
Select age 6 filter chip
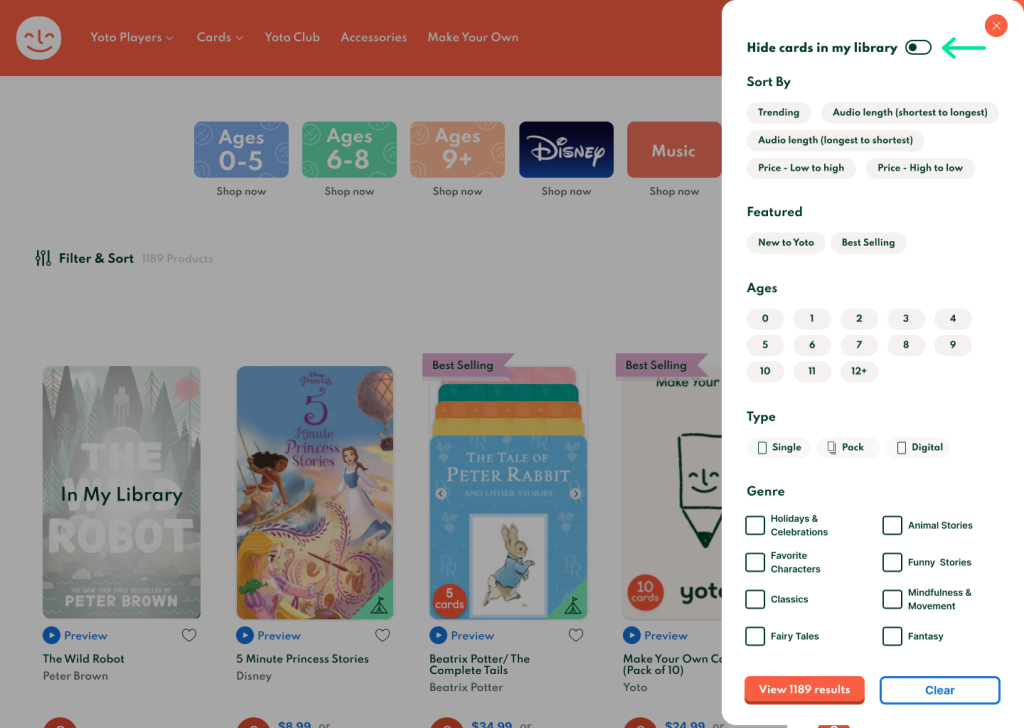pos(812,345)
